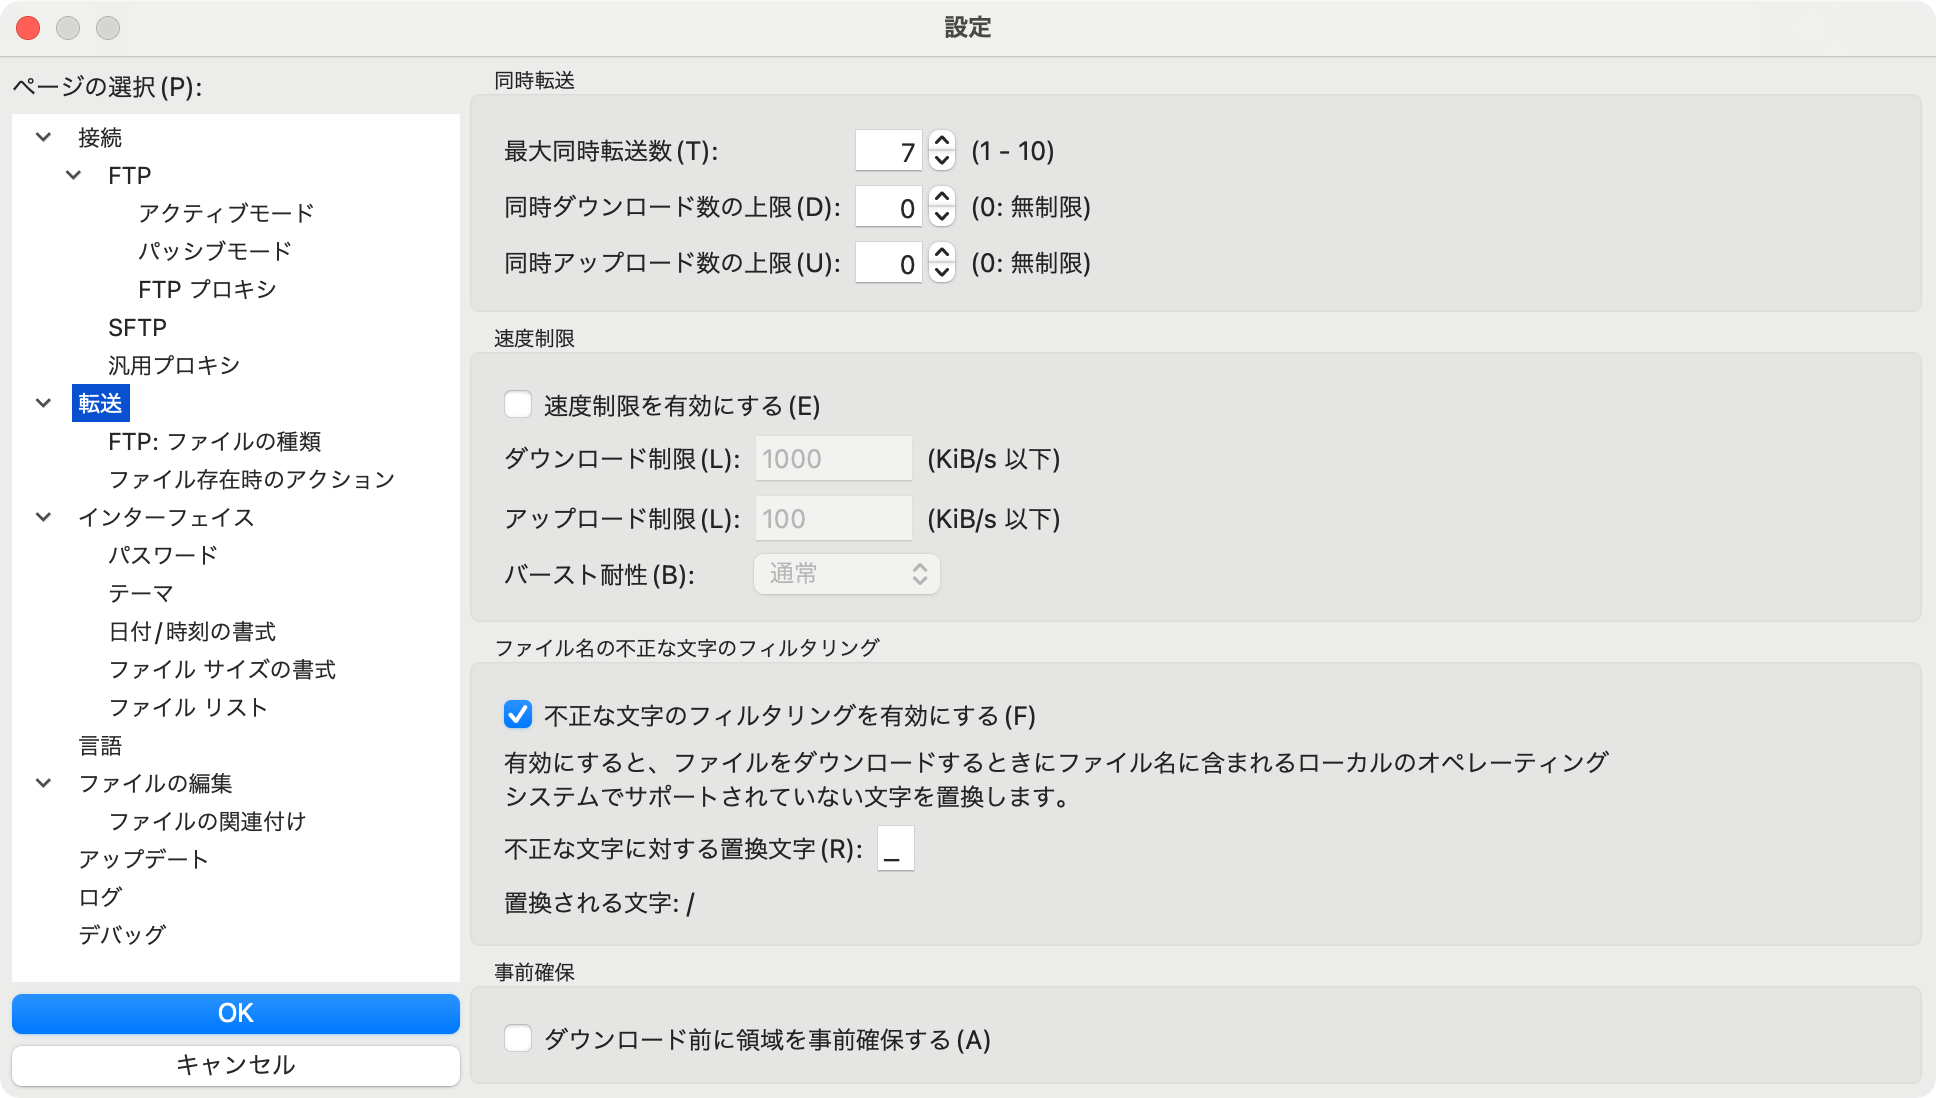Open the バースト耐性 dropdown
Screen dimensions: 1936x1098
click(846, 574)
